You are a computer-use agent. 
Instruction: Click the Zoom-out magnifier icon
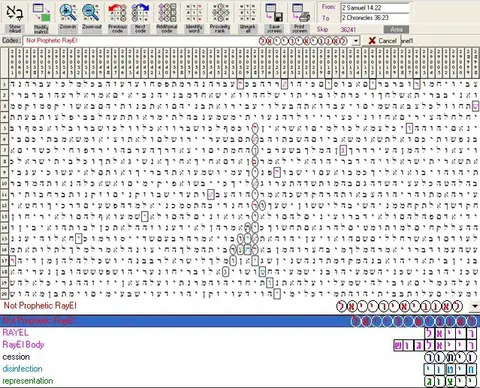point(91,12)
